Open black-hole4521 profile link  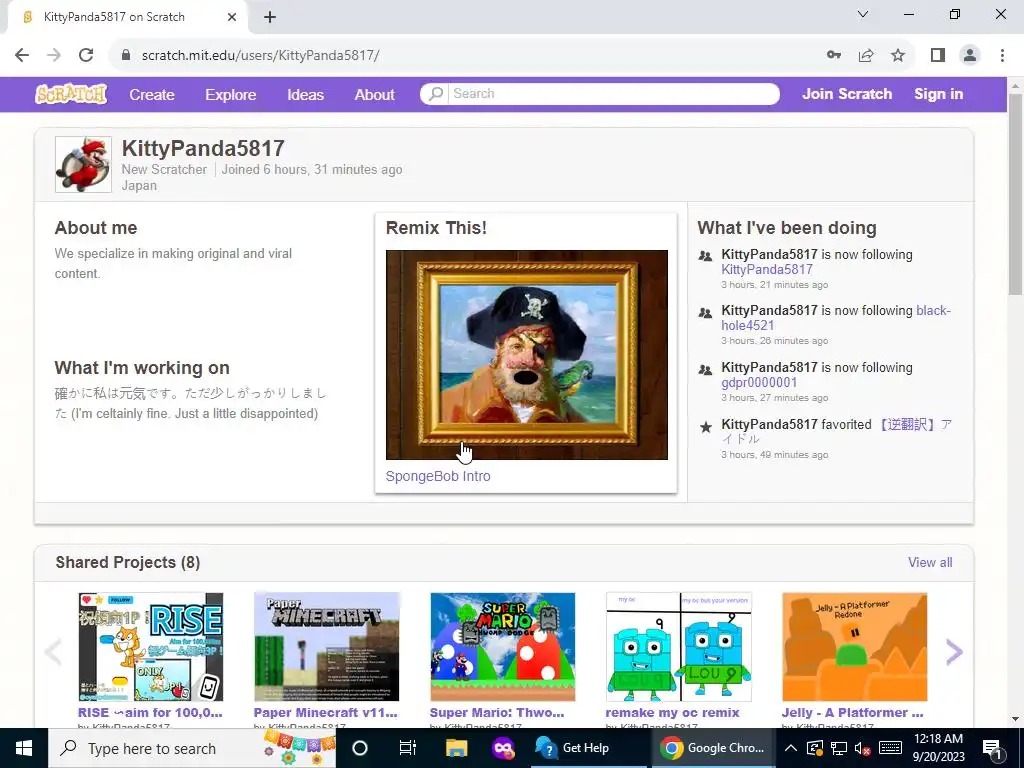[836, 318]
